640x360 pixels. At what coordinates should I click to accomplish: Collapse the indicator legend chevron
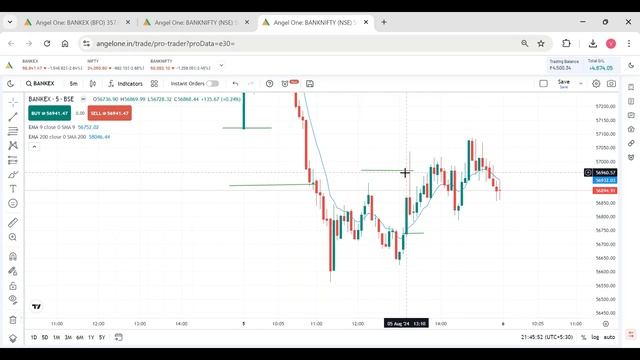(x=34, y=147)
